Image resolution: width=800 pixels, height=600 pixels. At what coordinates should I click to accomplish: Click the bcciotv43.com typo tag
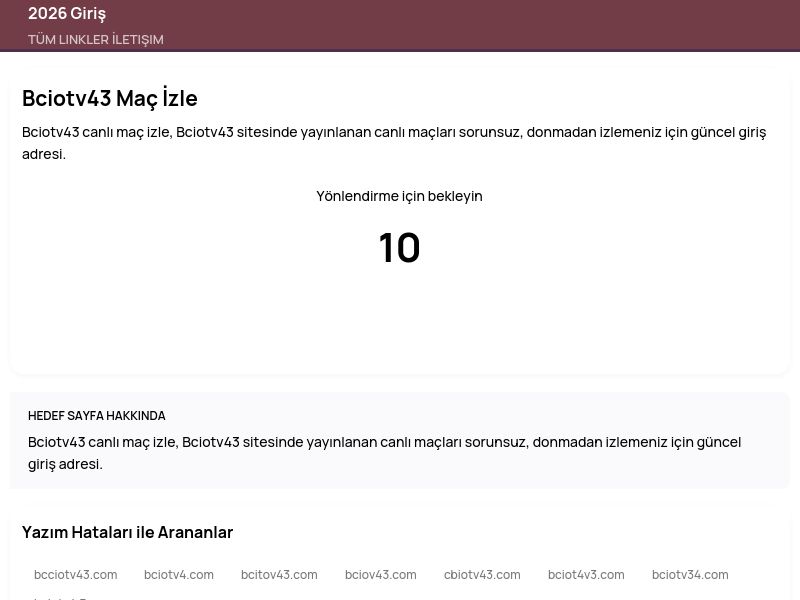75,574
